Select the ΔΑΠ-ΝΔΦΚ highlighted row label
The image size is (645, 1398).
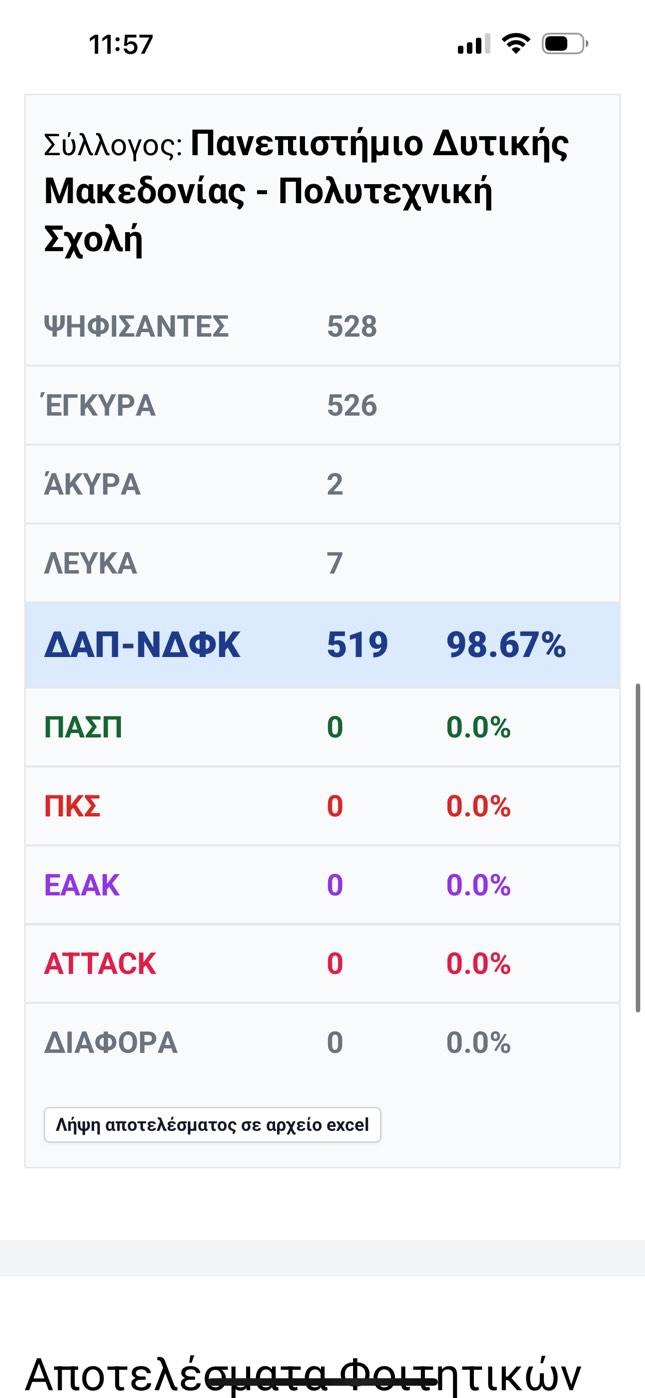(x=142, y=645)
